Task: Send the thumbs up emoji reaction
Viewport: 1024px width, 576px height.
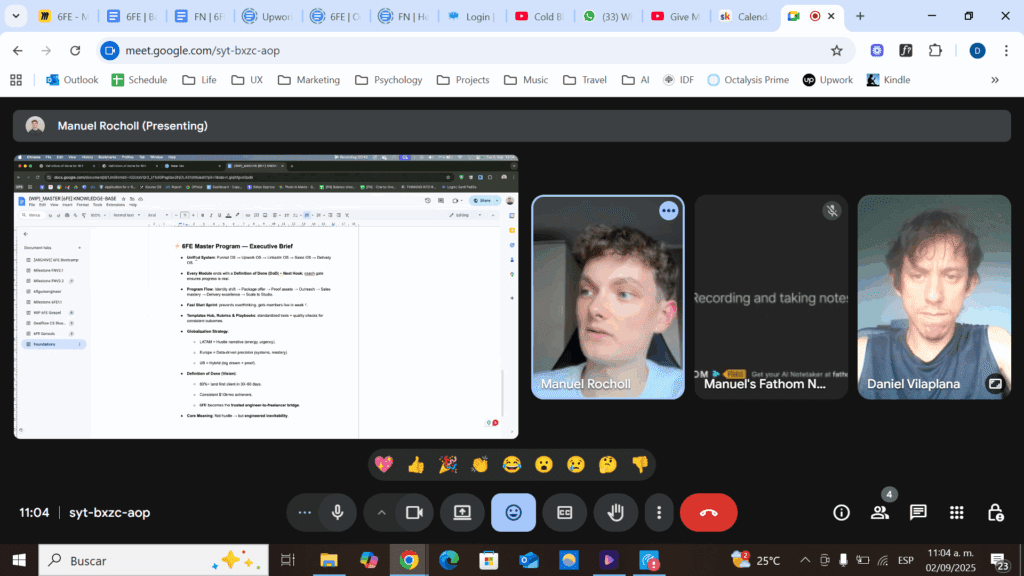Action: tap(416, 464)
